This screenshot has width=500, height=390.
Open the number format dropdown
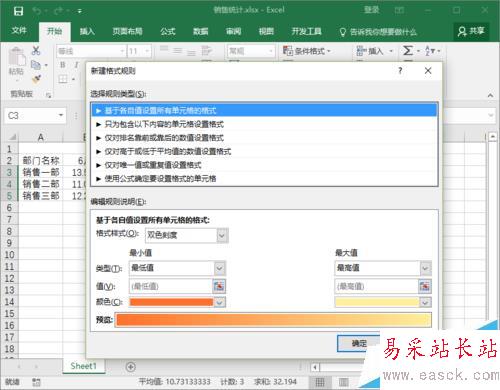270,51
